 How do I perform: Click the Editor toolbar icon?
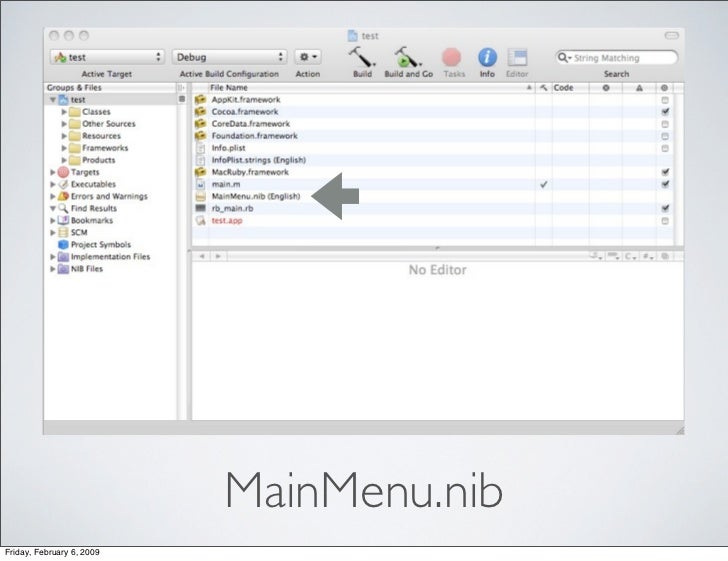(517, 58)
